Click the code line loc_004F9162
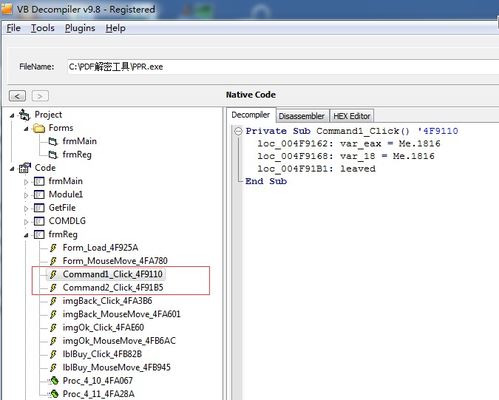This screenshot has width=499, height=400. pyautogui.click(x=349, y=144)
